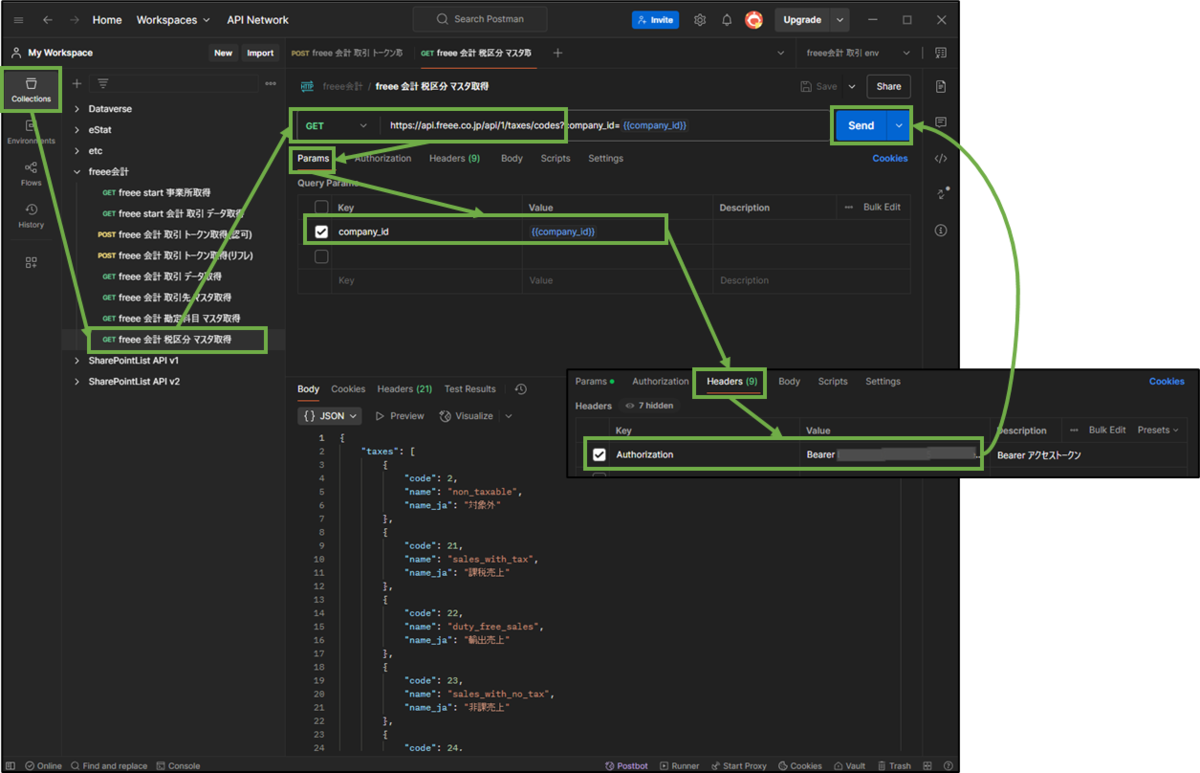Open response history clock icon

click(x=520, y=389)
